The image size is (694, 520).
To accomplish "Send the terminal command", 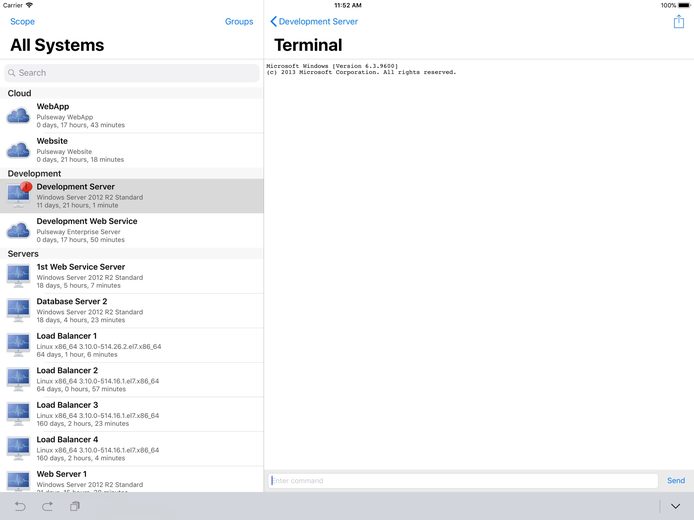I will (x=676, y=481).
